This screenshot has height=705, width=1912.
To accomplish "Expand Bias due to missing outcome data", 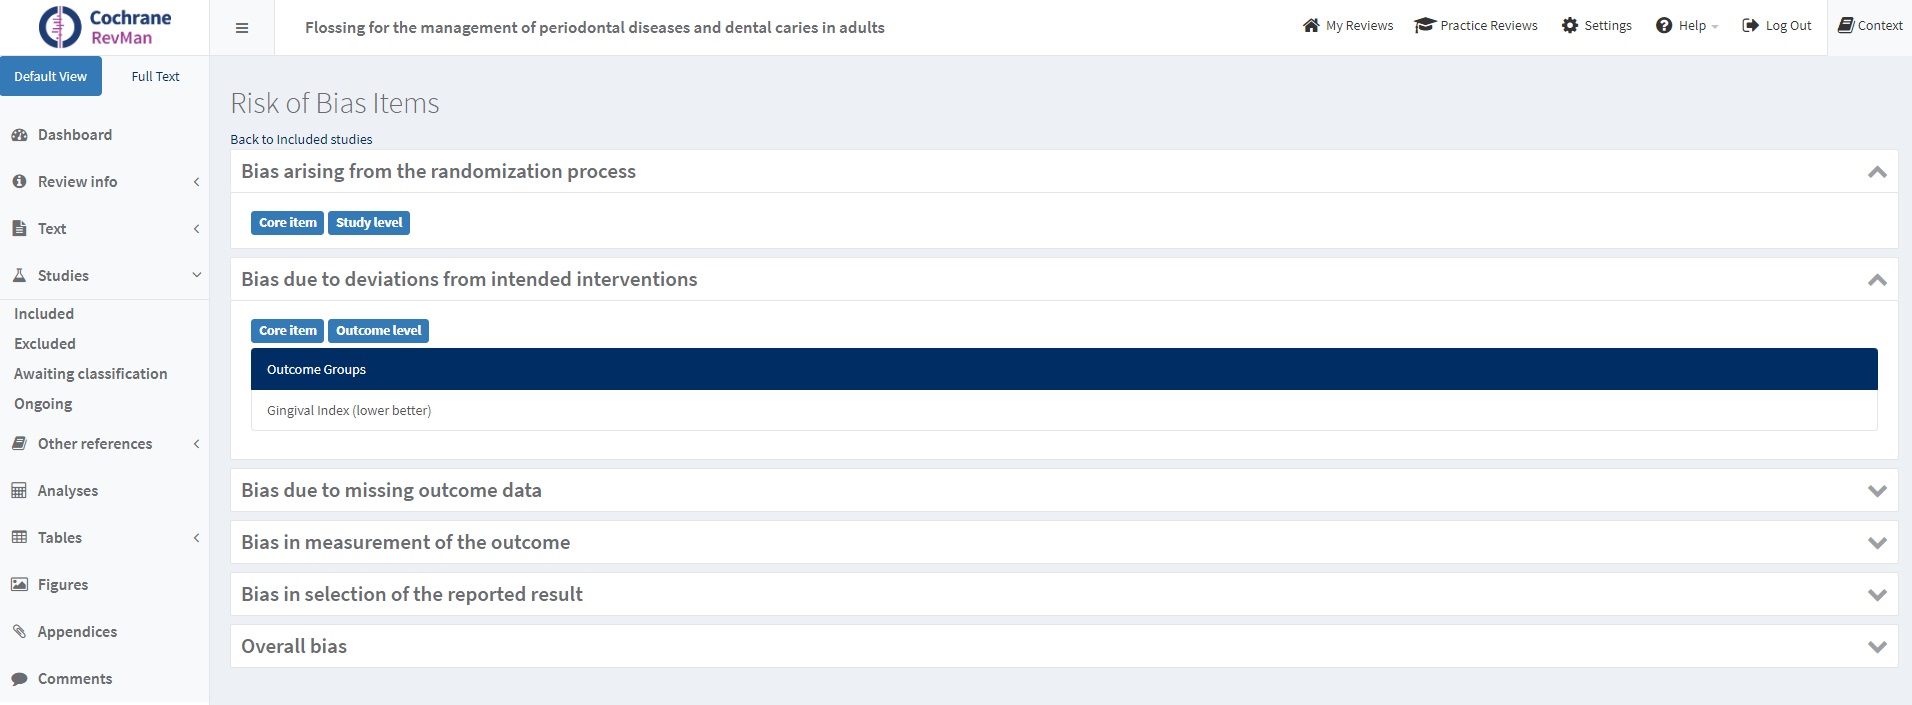I will point(1876,491).
